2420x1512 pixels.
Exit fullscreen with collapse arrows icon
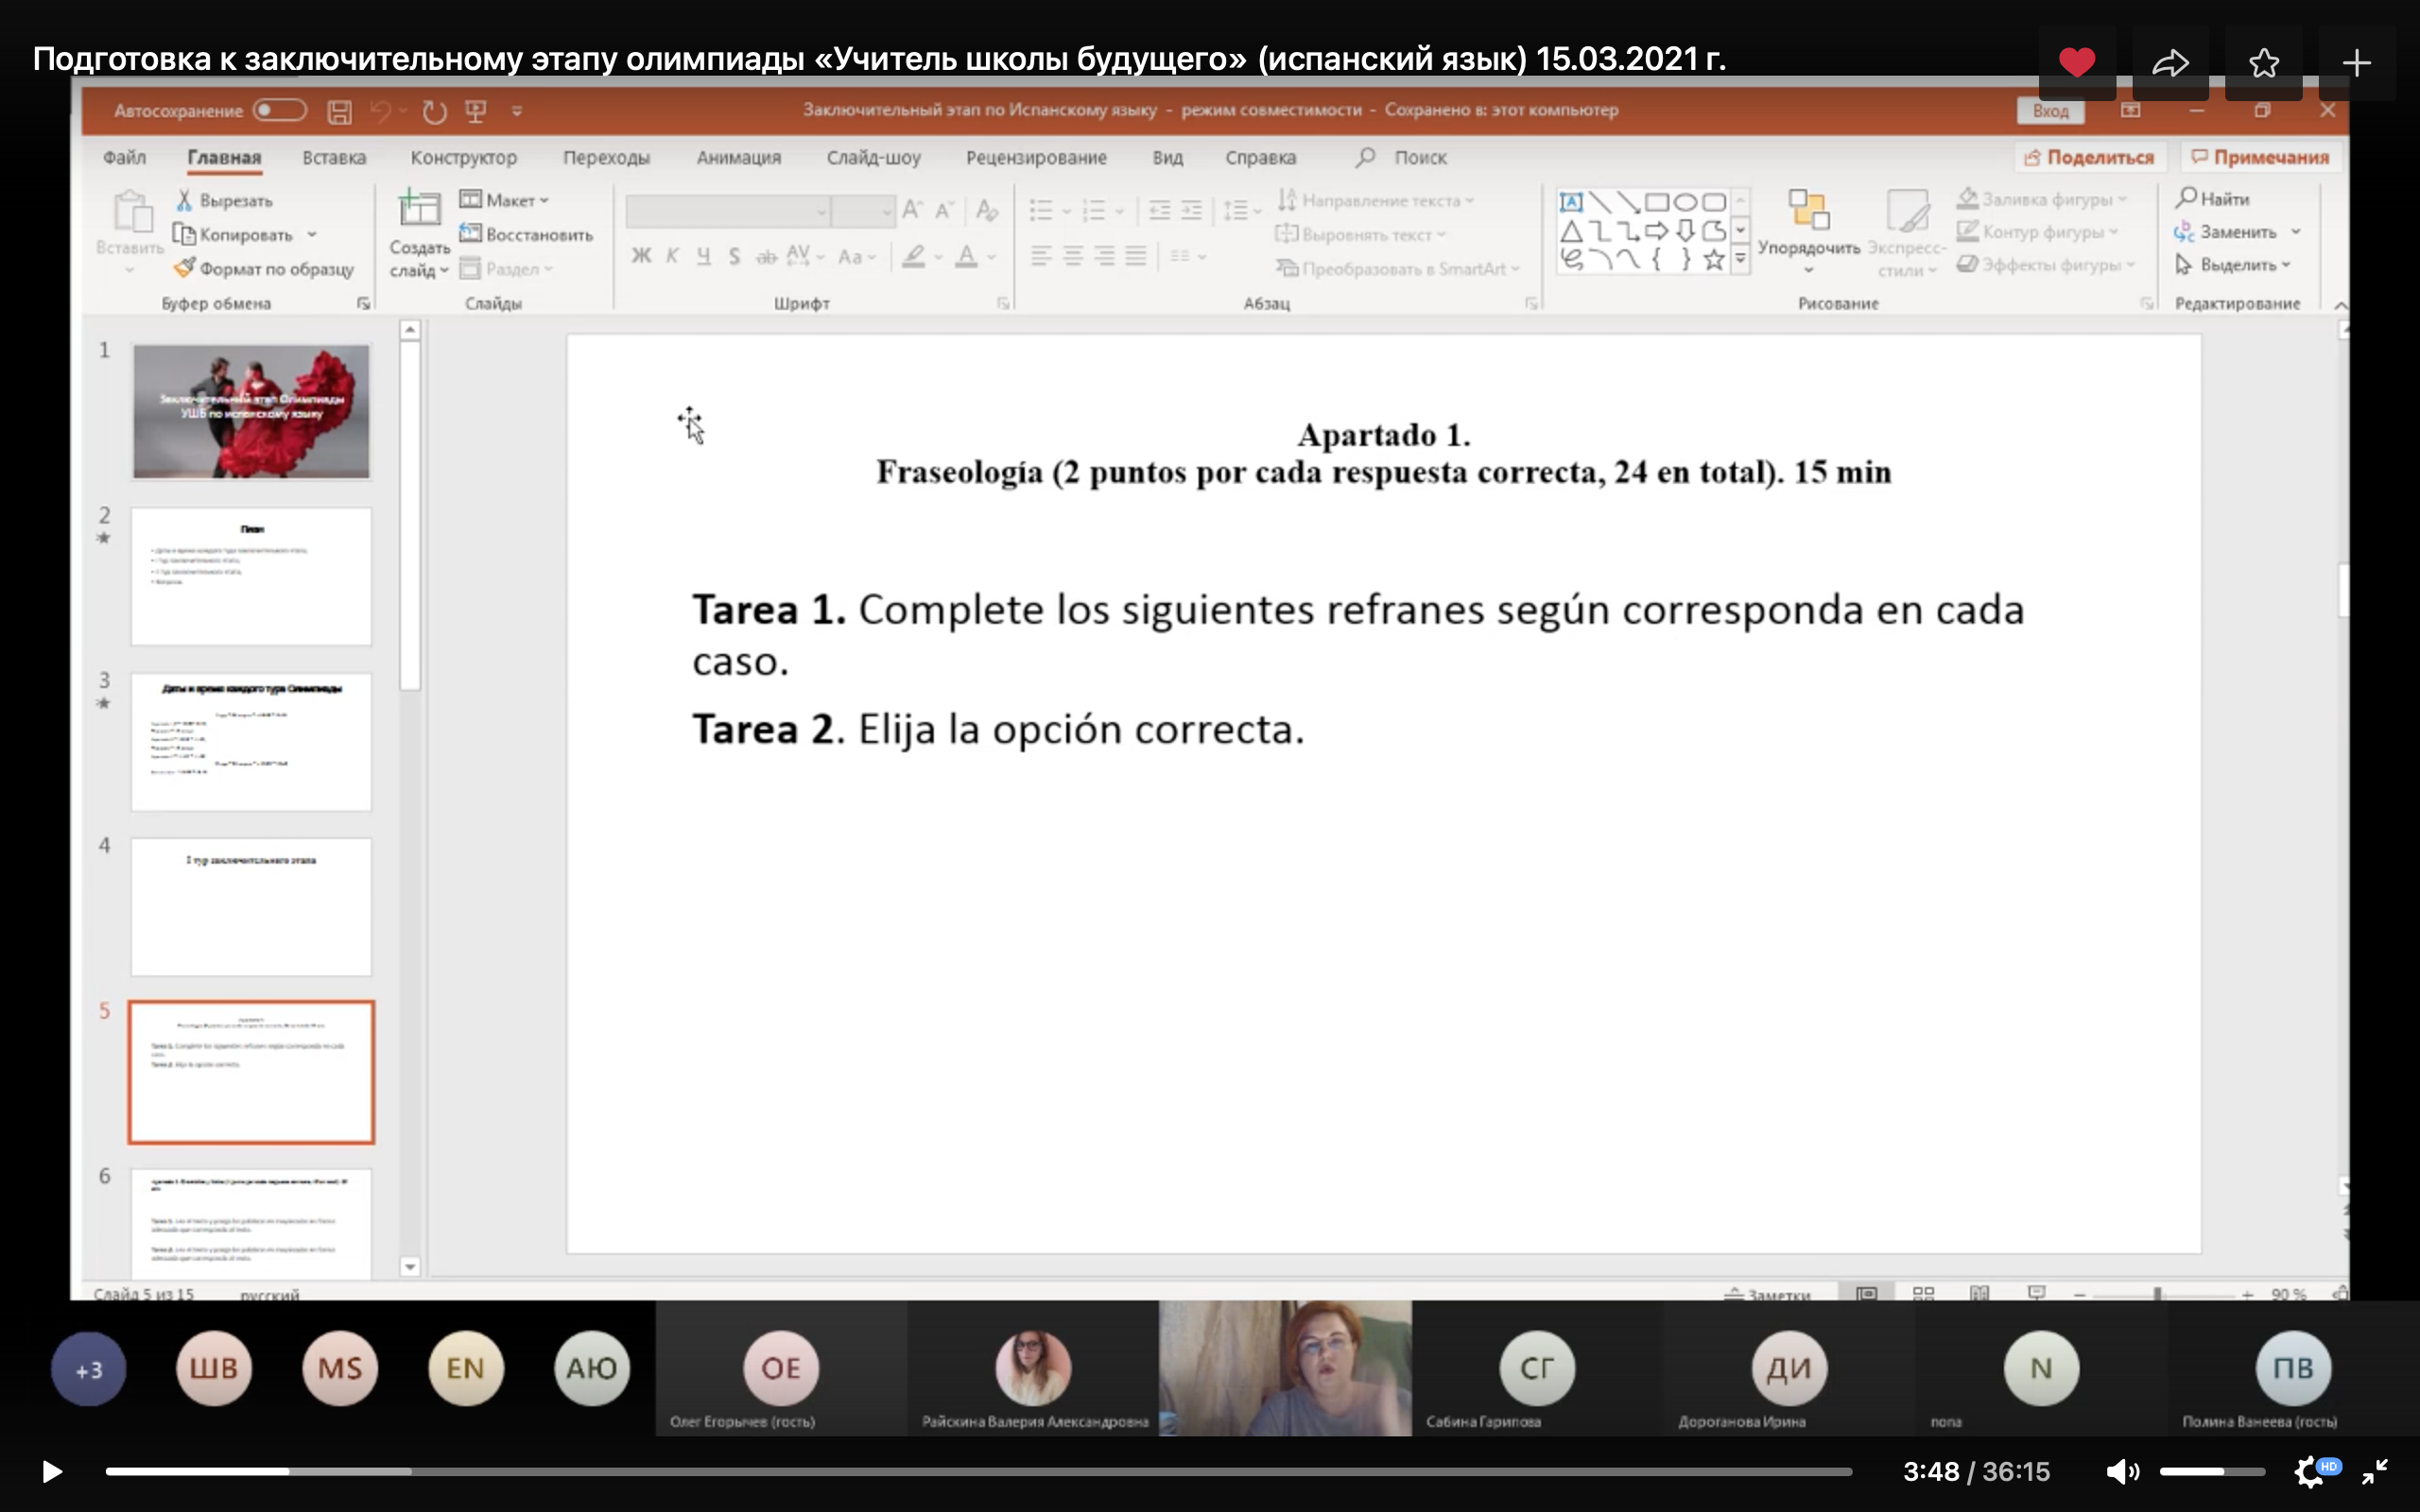coord(2374,1472)
